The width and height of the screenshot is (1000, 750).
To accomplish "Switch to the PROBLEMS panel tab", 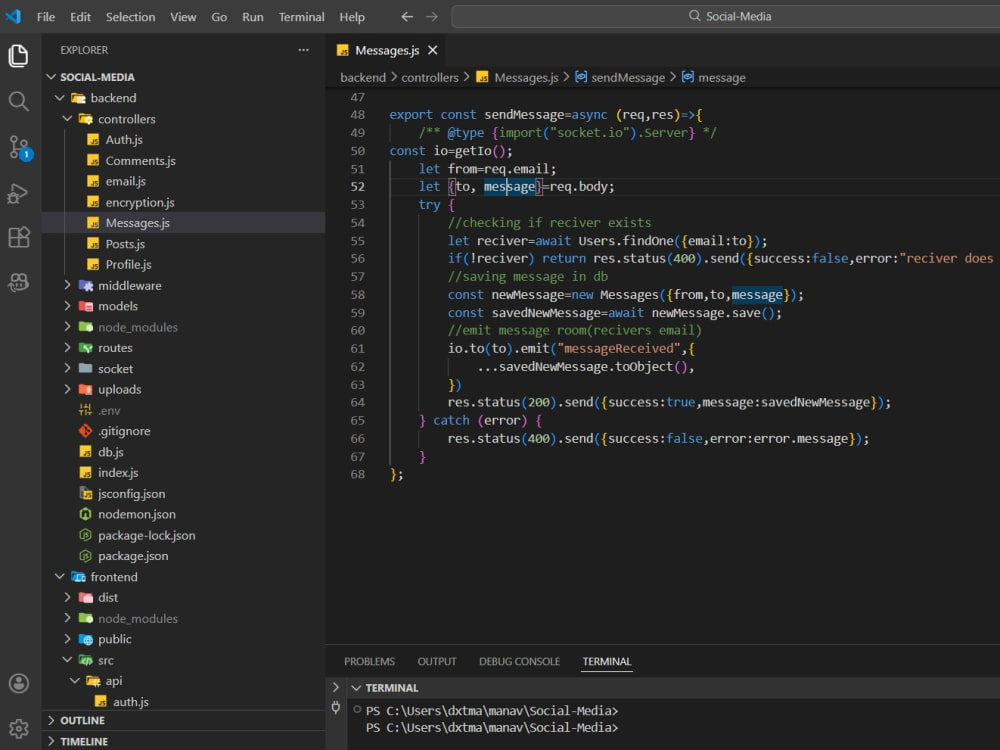I will (369, 661).
